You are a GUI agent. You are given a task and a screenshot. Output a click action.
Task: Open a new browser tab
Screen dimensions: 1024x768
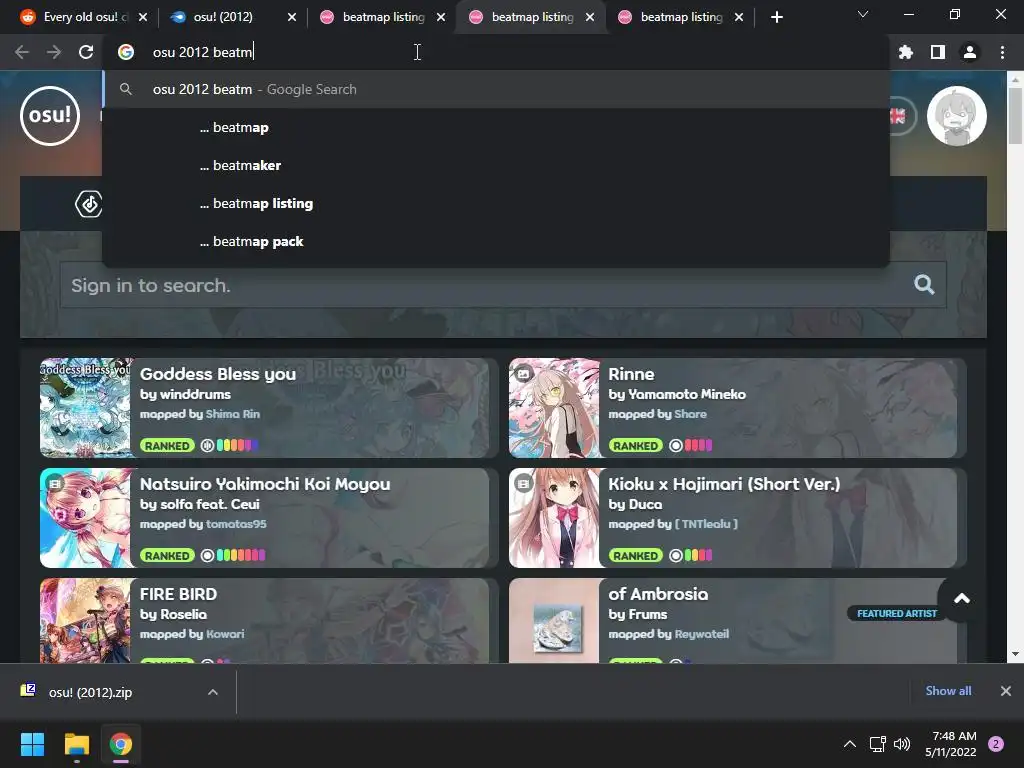776,17
